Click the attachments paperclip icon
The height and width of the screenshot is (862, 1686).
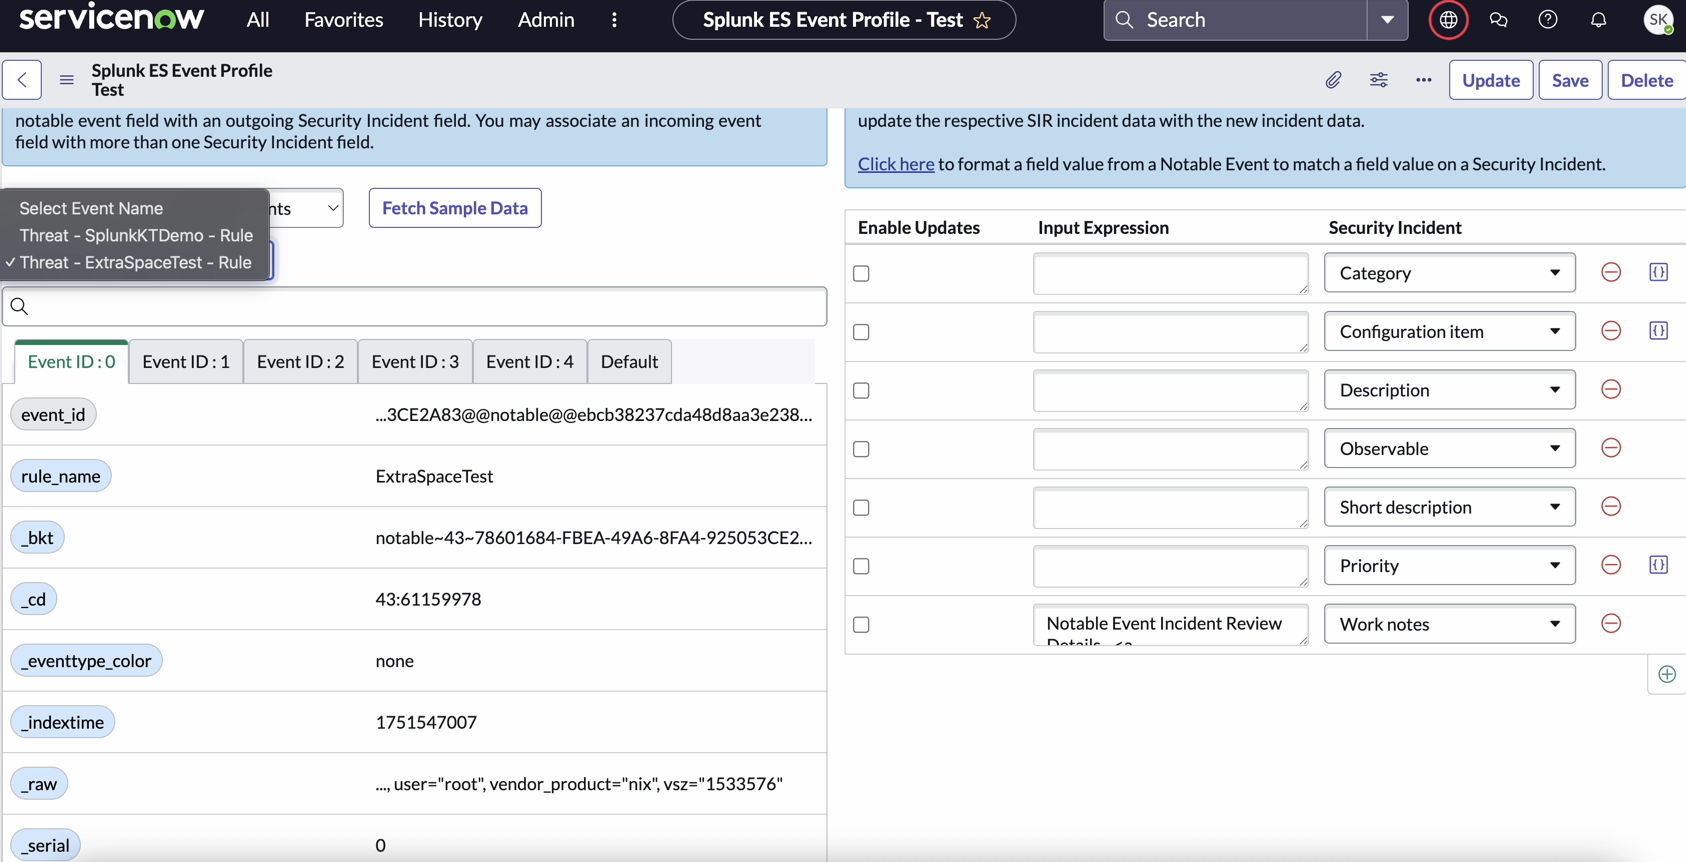(x=1333, y=80)
